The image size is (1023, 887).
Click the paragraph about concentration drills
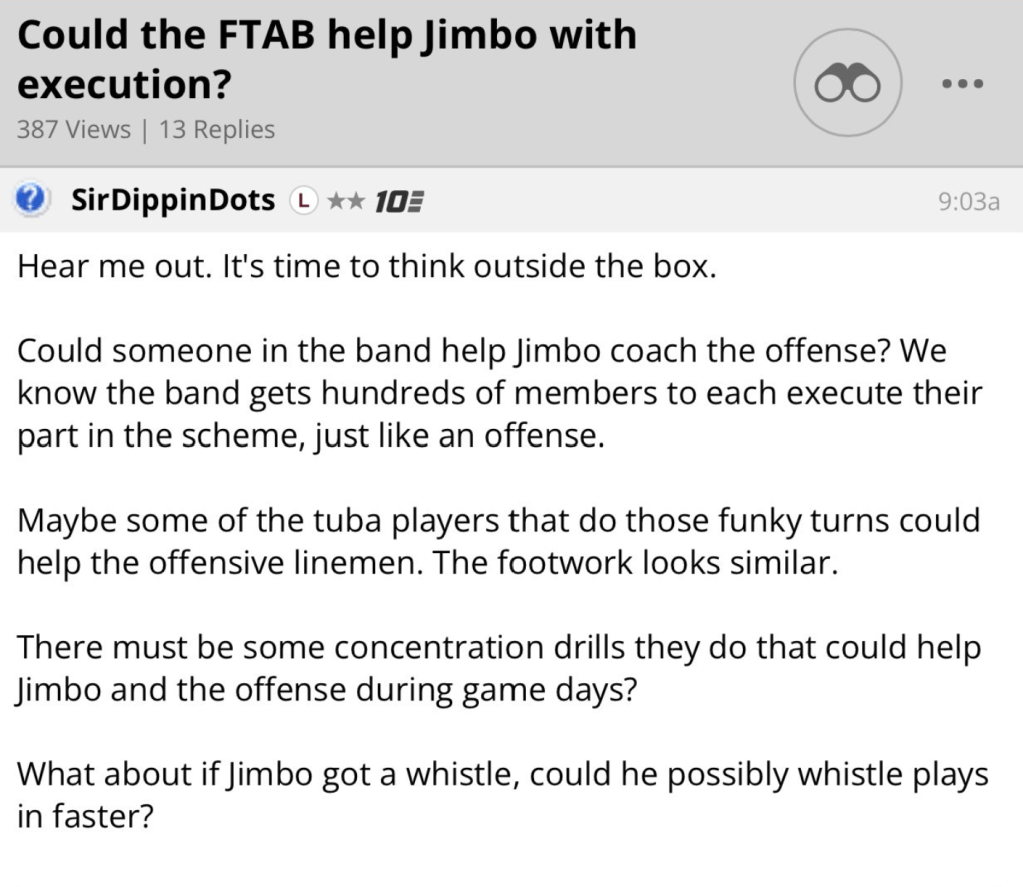(500, 668)
